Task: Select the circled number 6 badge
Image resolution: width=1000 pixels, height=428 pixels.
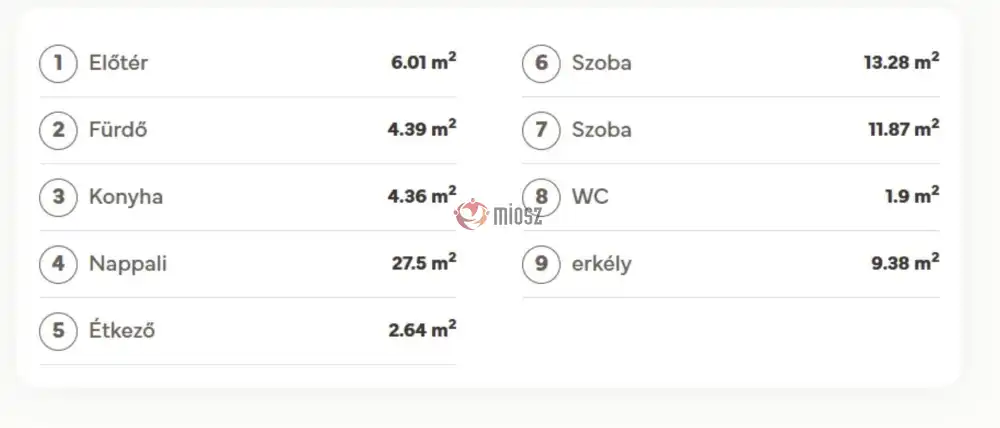Action: pos(541,63)
